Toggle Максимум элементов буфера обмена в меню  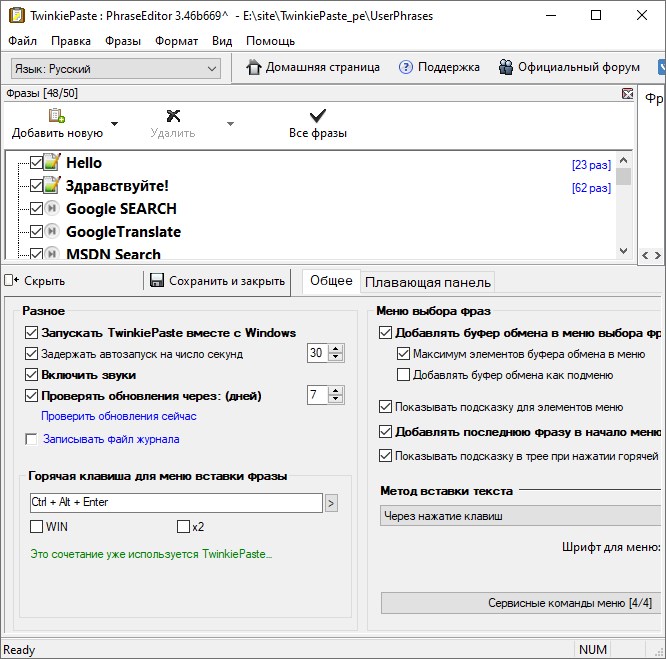click(x=403, y=354)
